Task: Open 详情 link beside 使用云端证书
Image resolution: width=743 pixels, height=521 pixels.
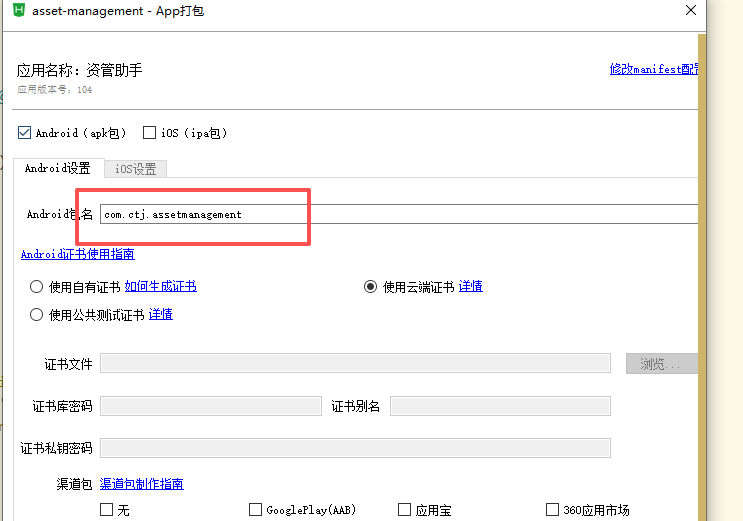Action: (470, 286)
